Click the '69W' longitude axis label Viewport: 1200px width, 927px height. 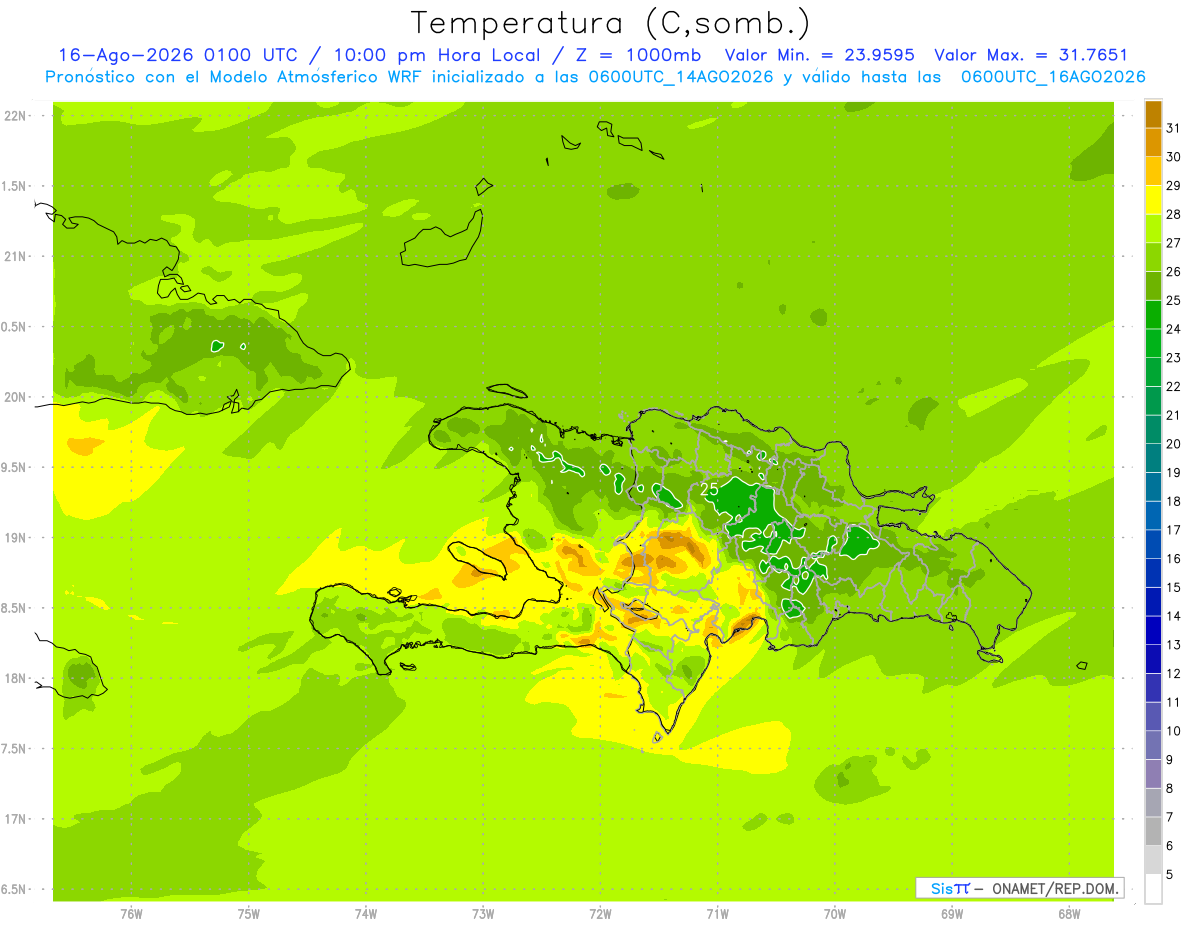[x=952, y=914]
